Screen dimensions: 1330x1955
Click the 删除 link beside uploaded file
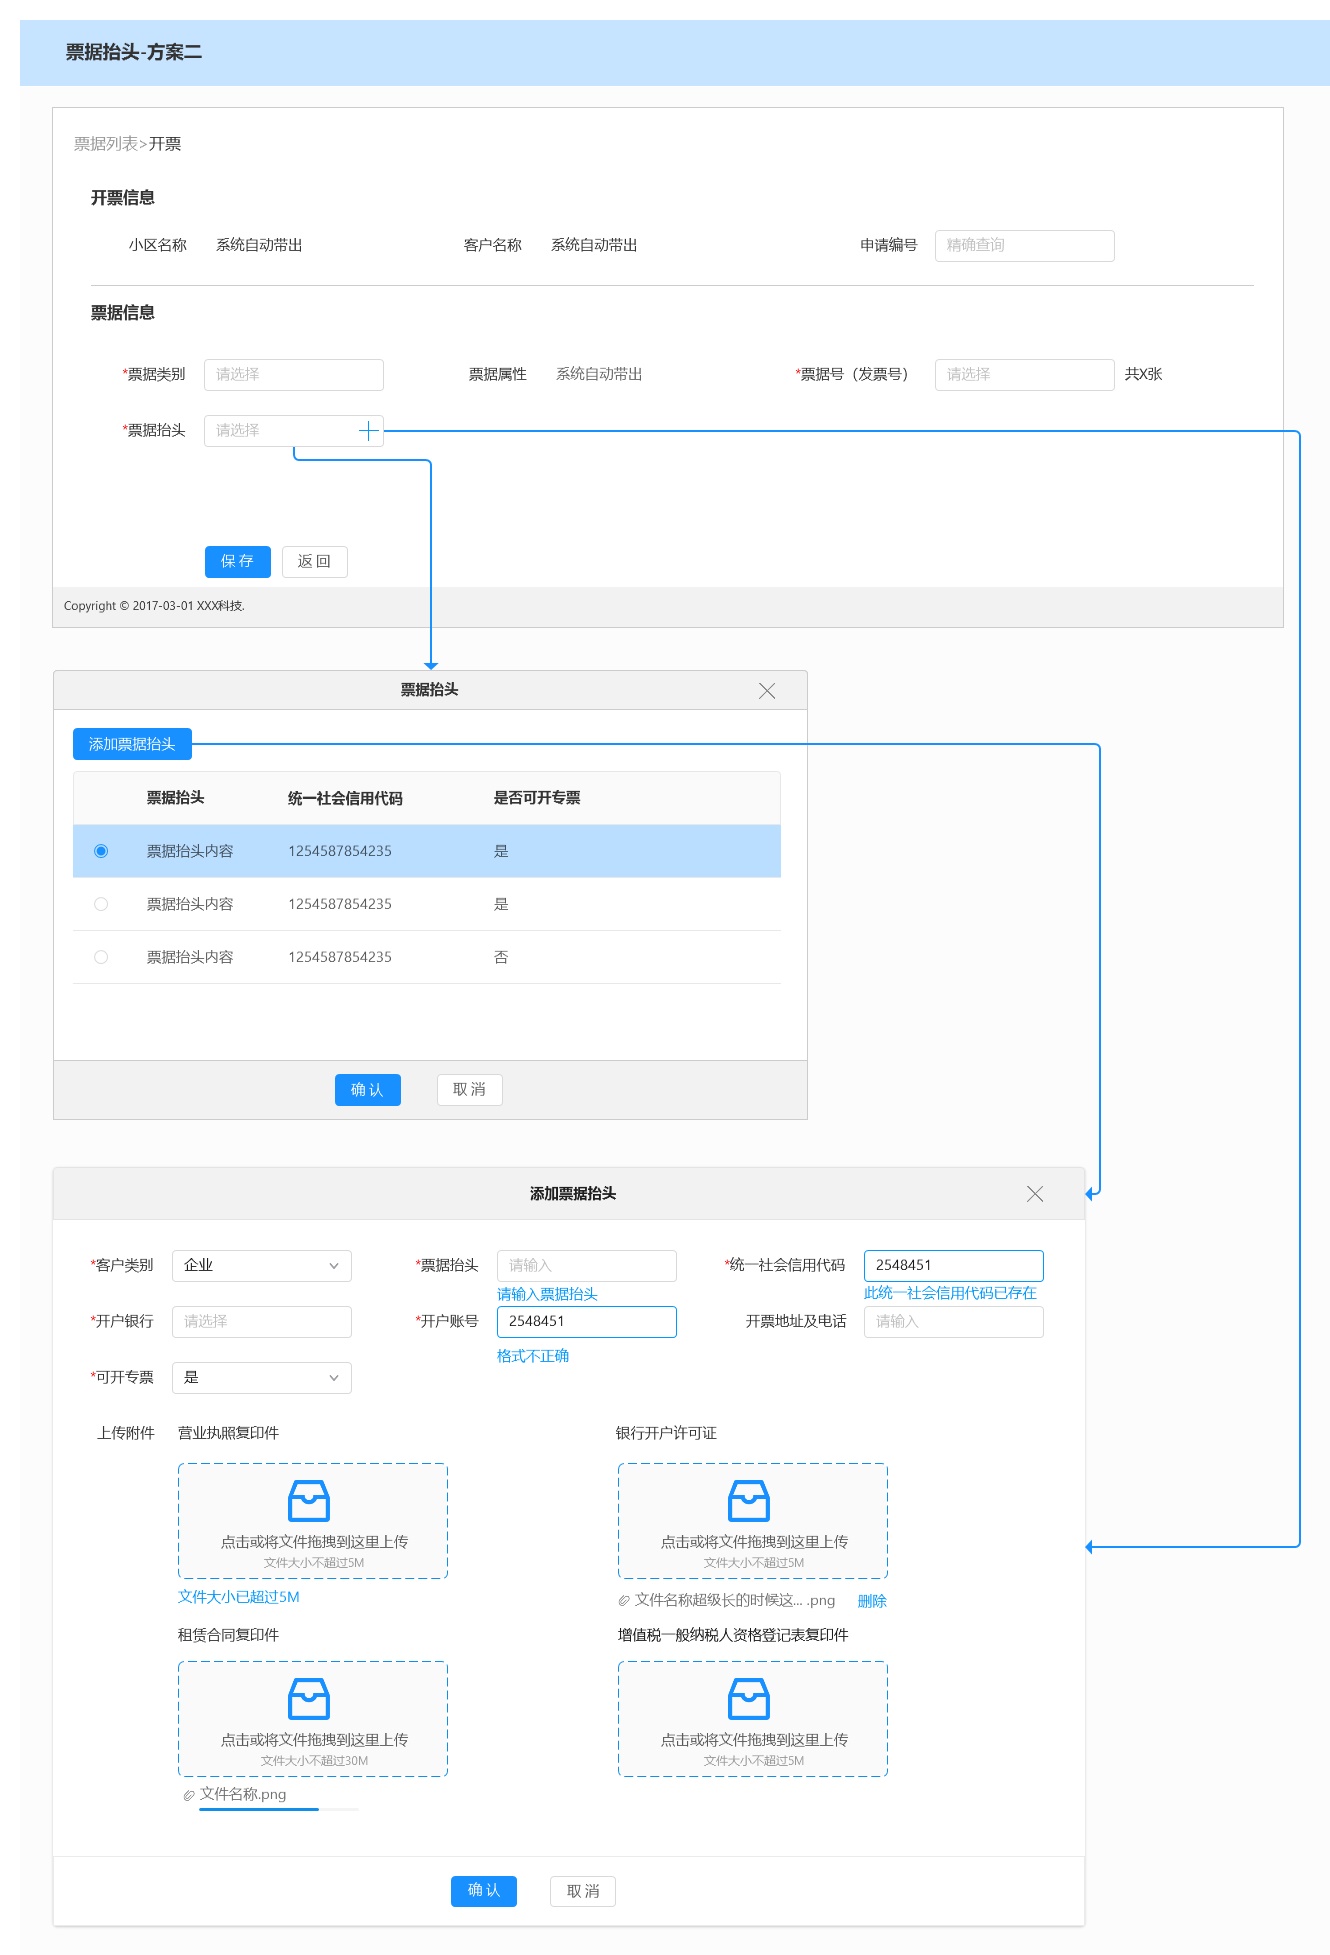(x=872, y=1601)
